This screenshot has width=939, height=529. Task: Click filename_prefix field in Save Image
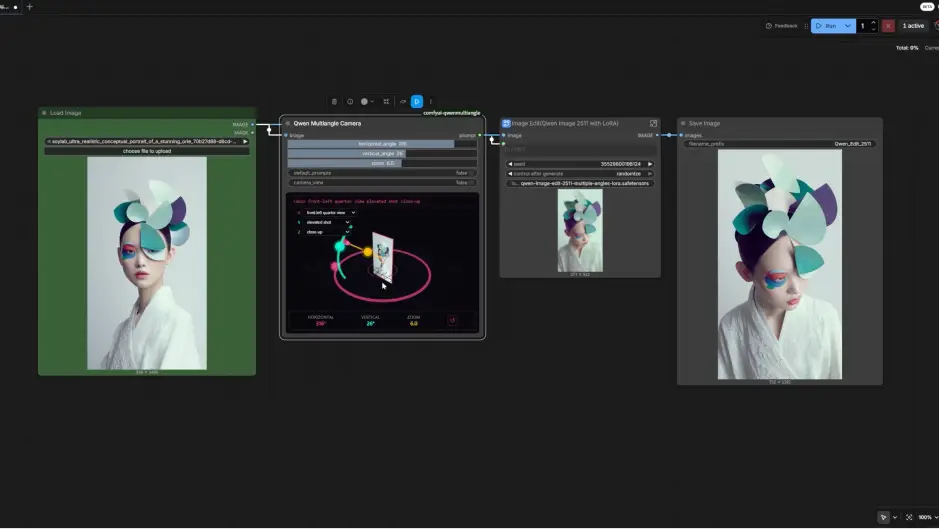click(780, 144)
